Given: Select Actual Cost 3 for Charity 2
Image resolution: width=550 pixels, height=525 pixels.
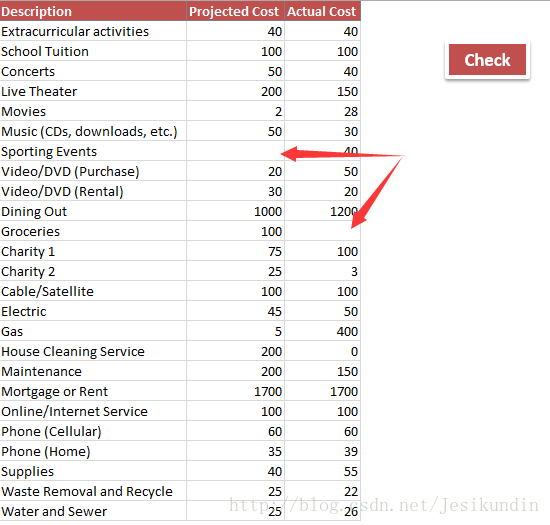Looking at the screenshot, I should point(322,271).
